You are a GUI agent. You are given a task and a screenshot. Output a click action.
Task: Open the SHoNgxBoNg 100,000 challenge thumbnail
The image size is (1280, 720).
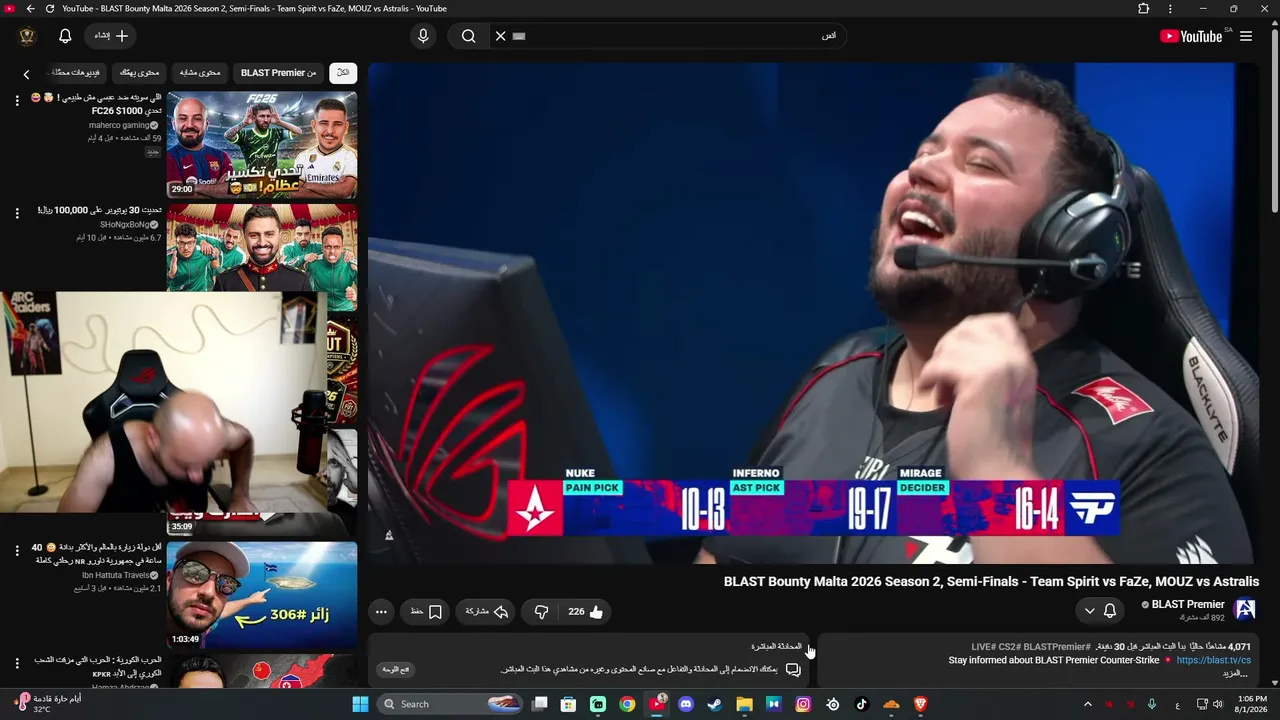[262, 257]
